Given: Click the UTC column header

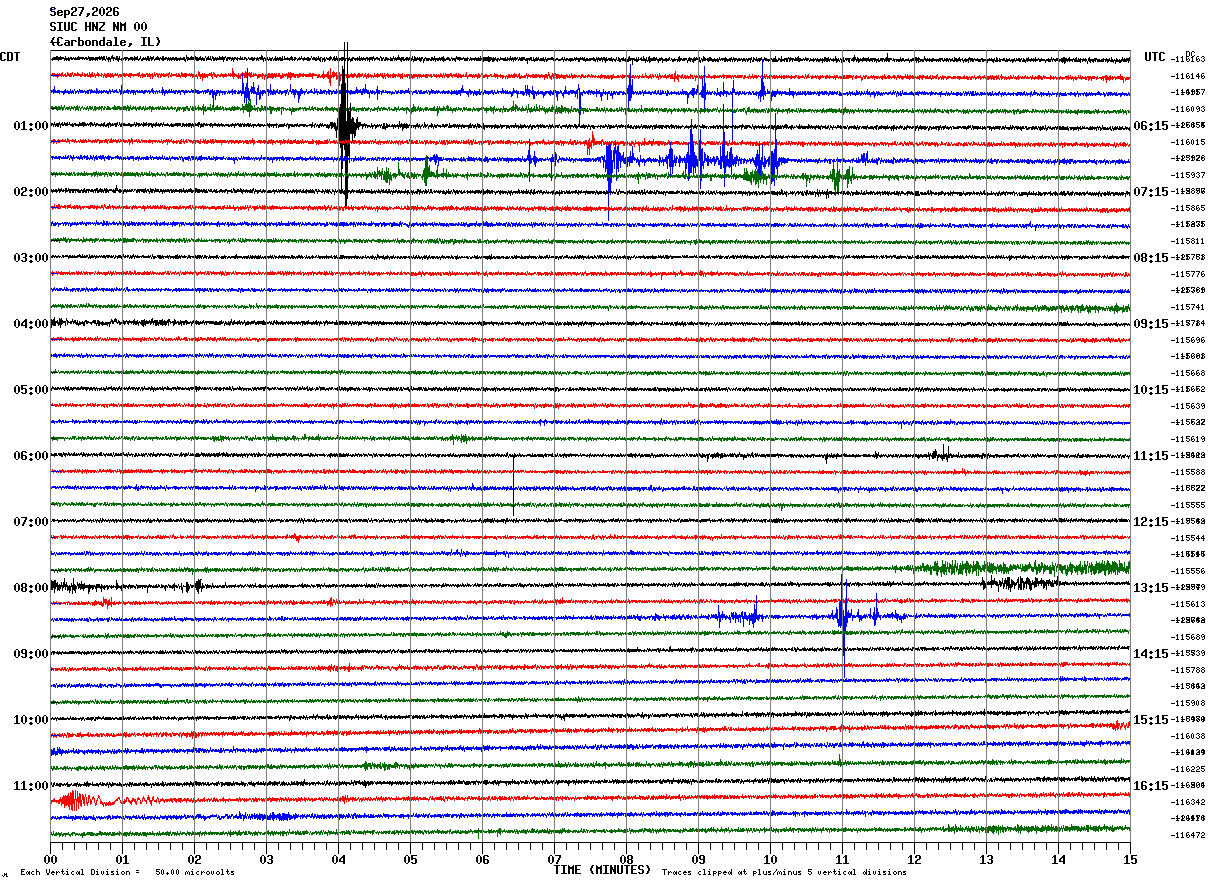Looking at the screenshot, I should tap(1155, 57).
